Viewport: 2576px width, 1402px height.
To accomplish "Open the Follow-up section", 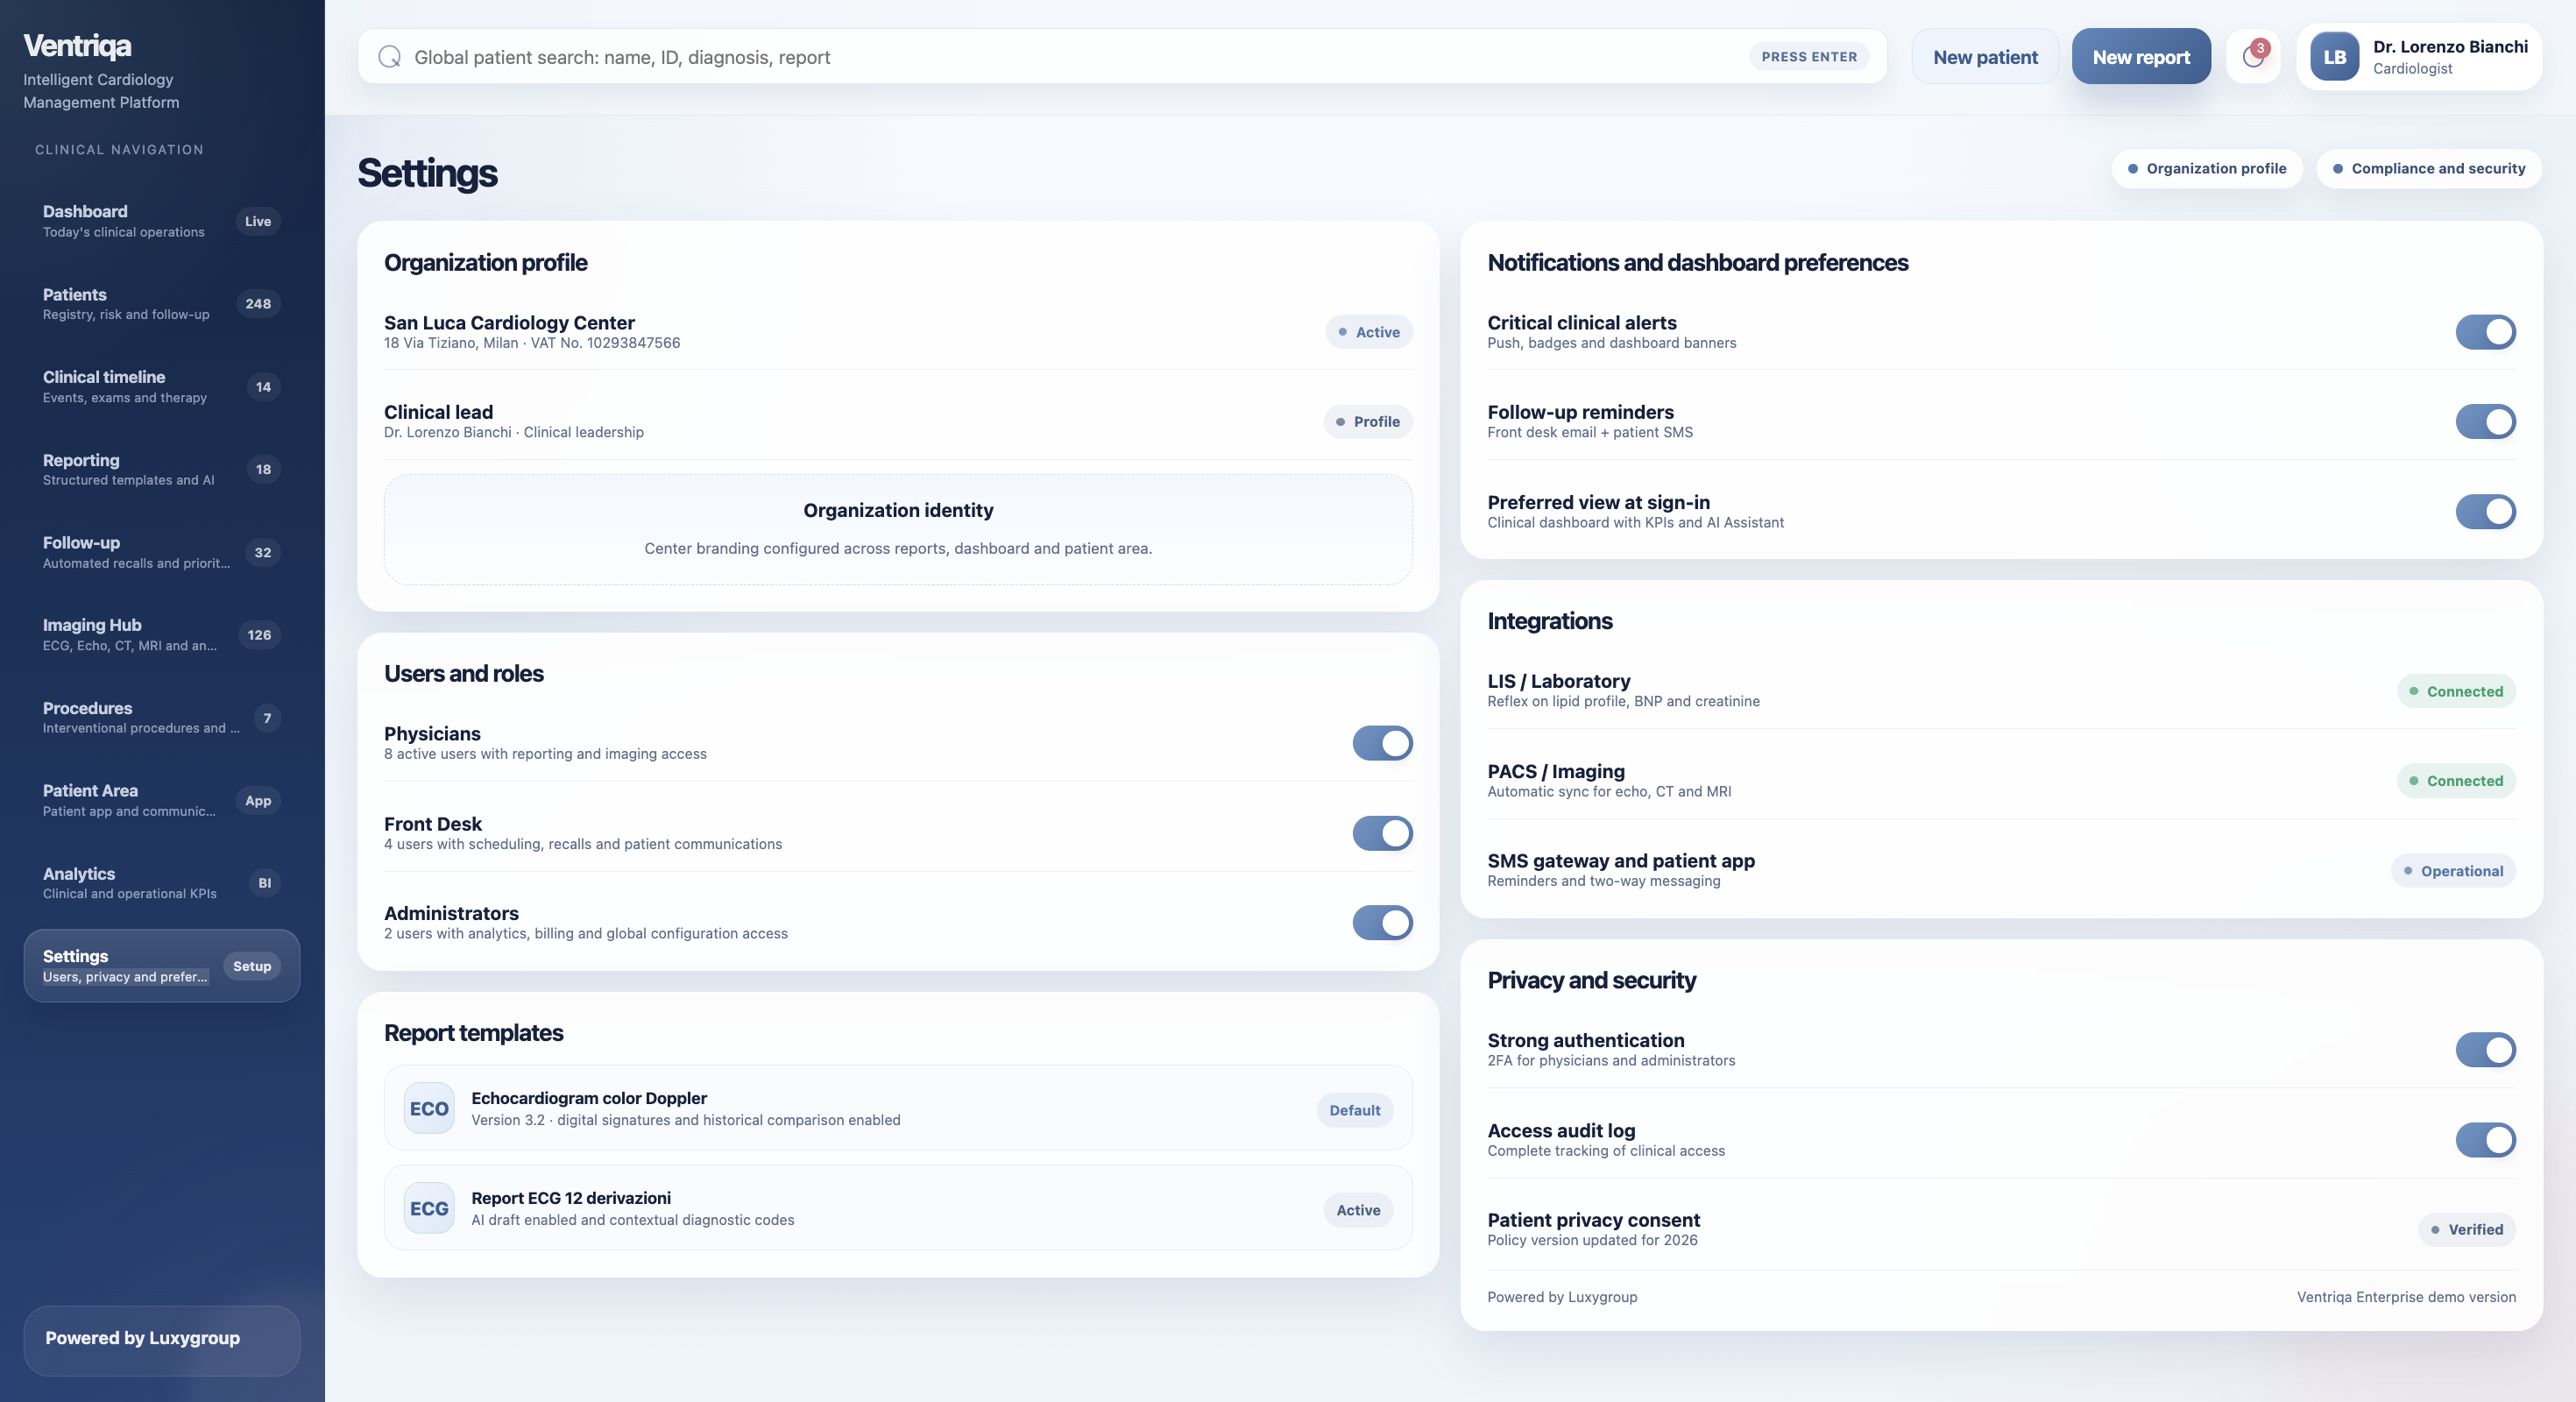I will tap(161, 552).
